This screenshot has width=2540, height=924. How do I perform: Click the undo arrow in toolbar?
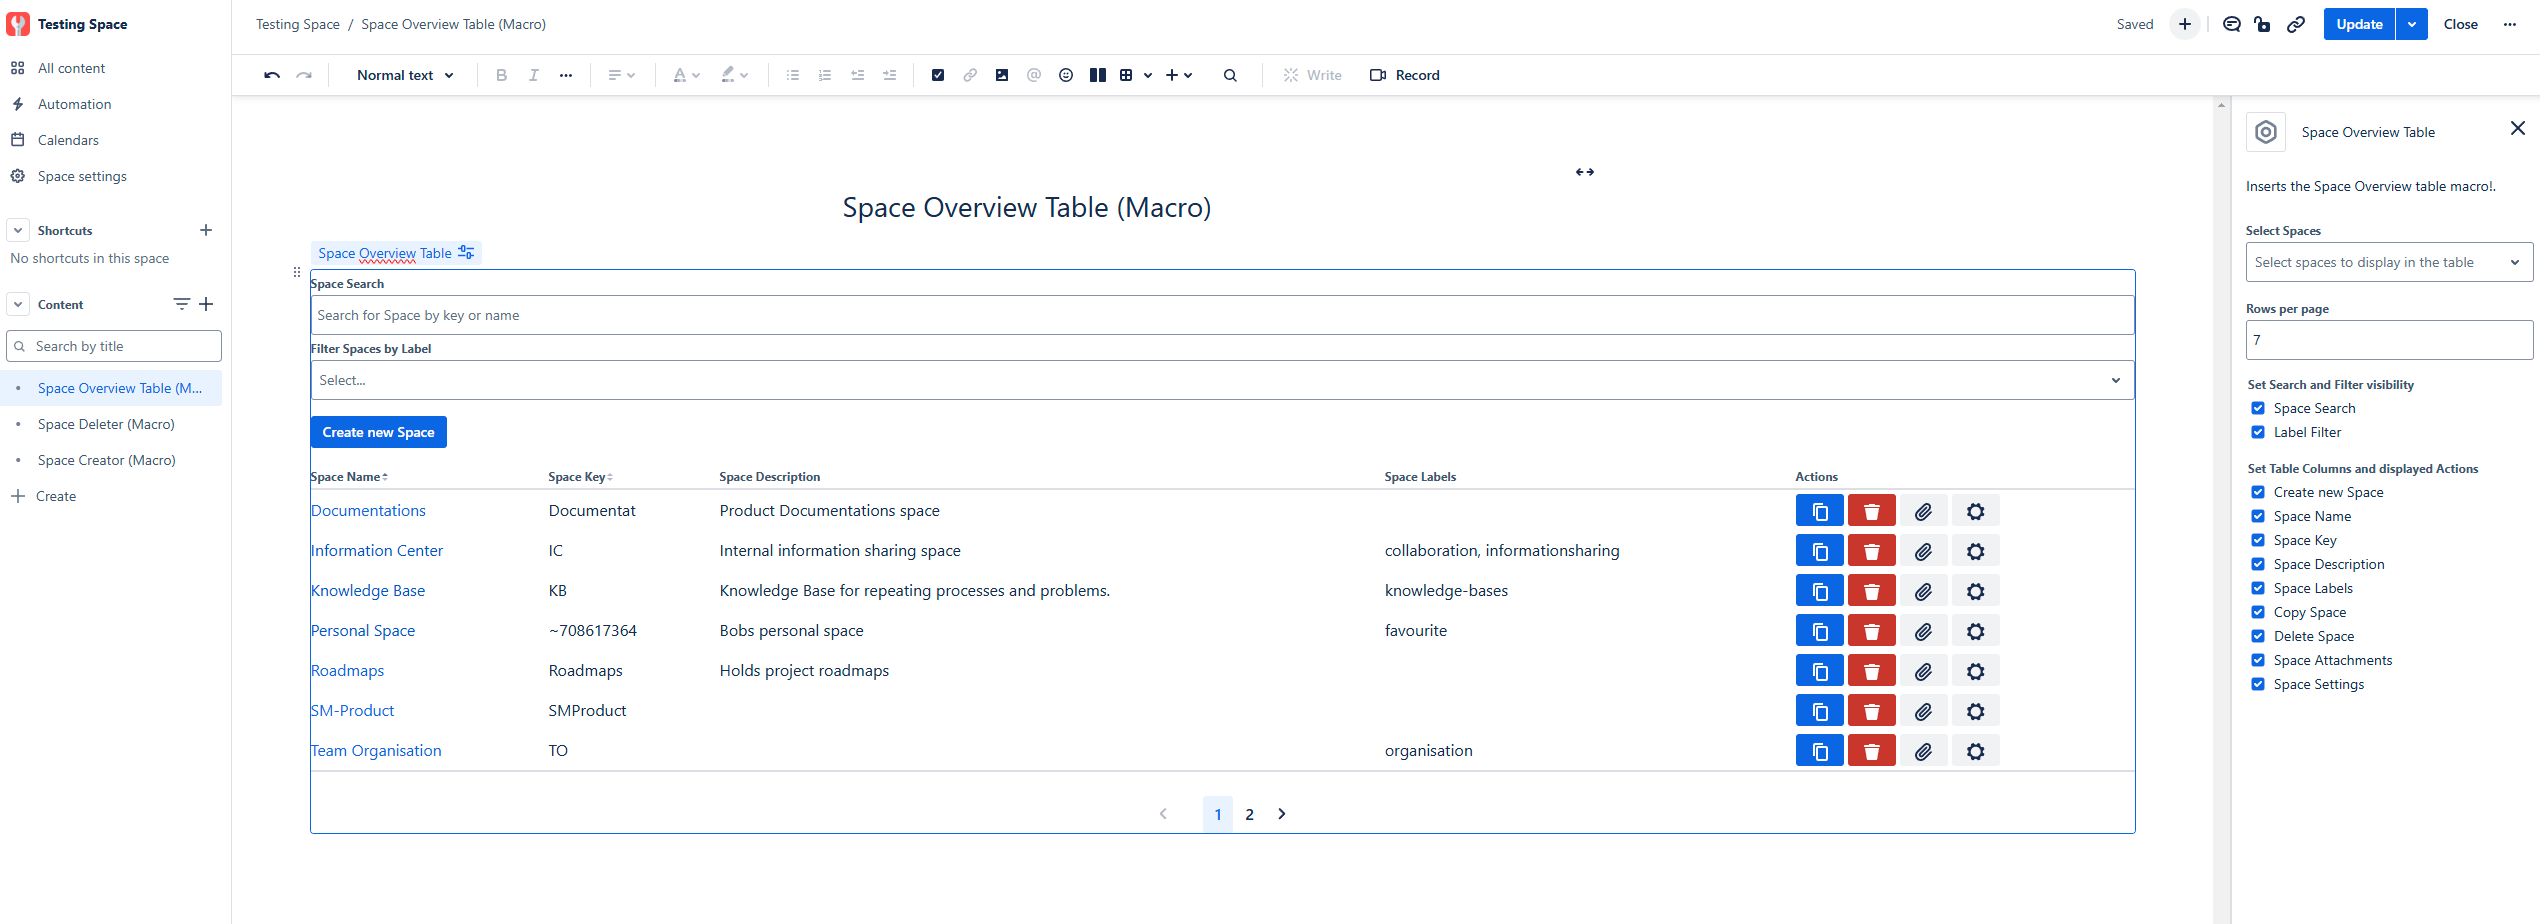271,75
